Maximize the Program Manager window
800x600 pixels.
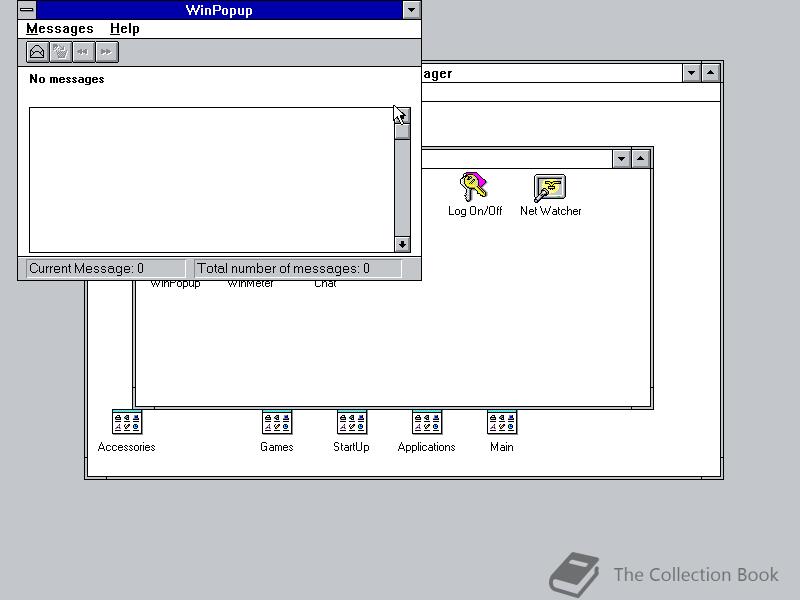coord(711,73)
